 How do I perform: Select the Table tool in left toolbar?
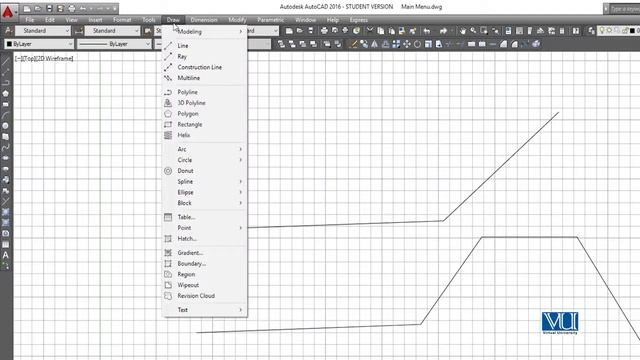click(5, 244)
